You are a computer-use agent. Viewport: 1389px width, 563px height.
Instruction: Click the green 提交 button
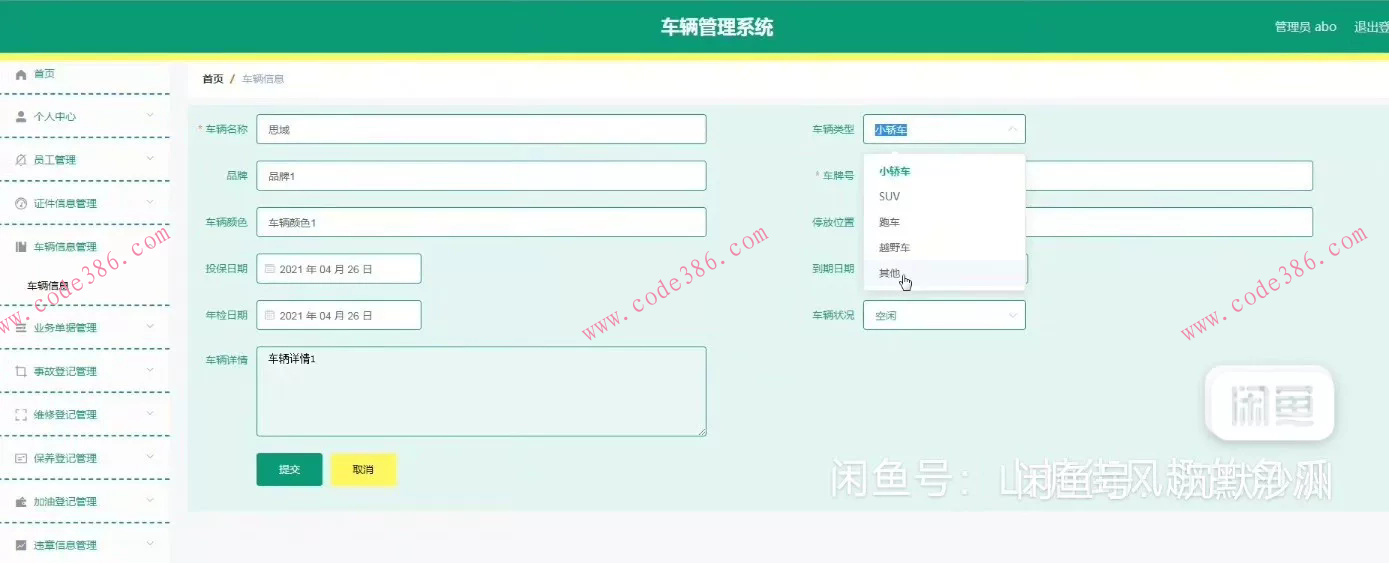pyautogui.click(x=289, y=469)
